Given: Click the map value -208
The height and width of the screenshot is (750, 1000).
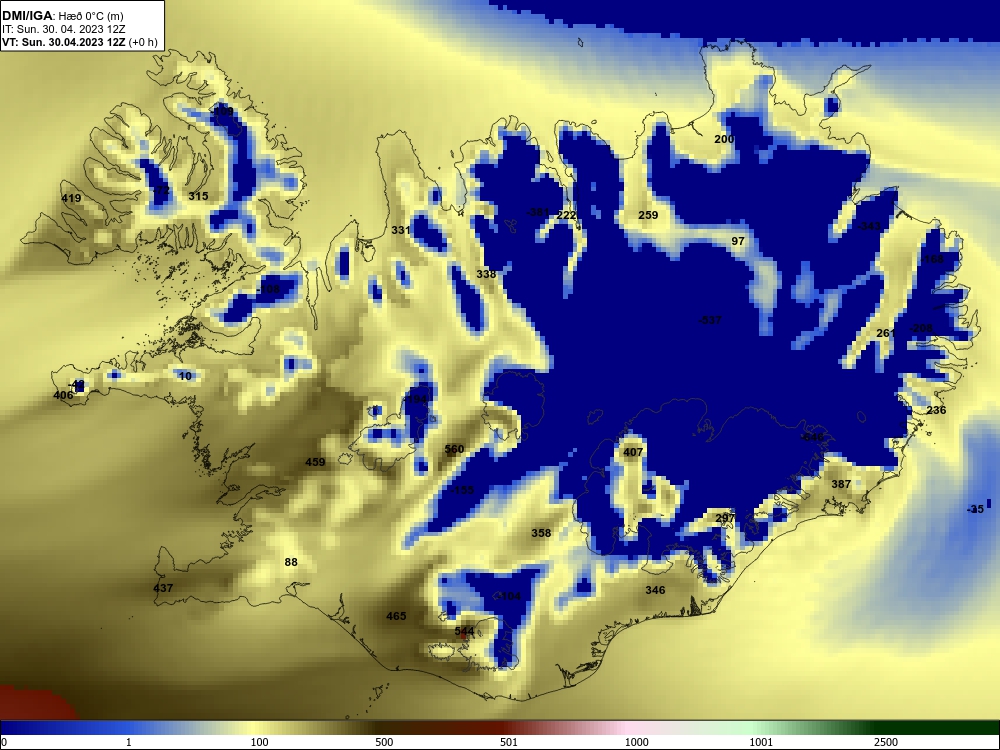Looking at the screenshot, I should [921, 328].
